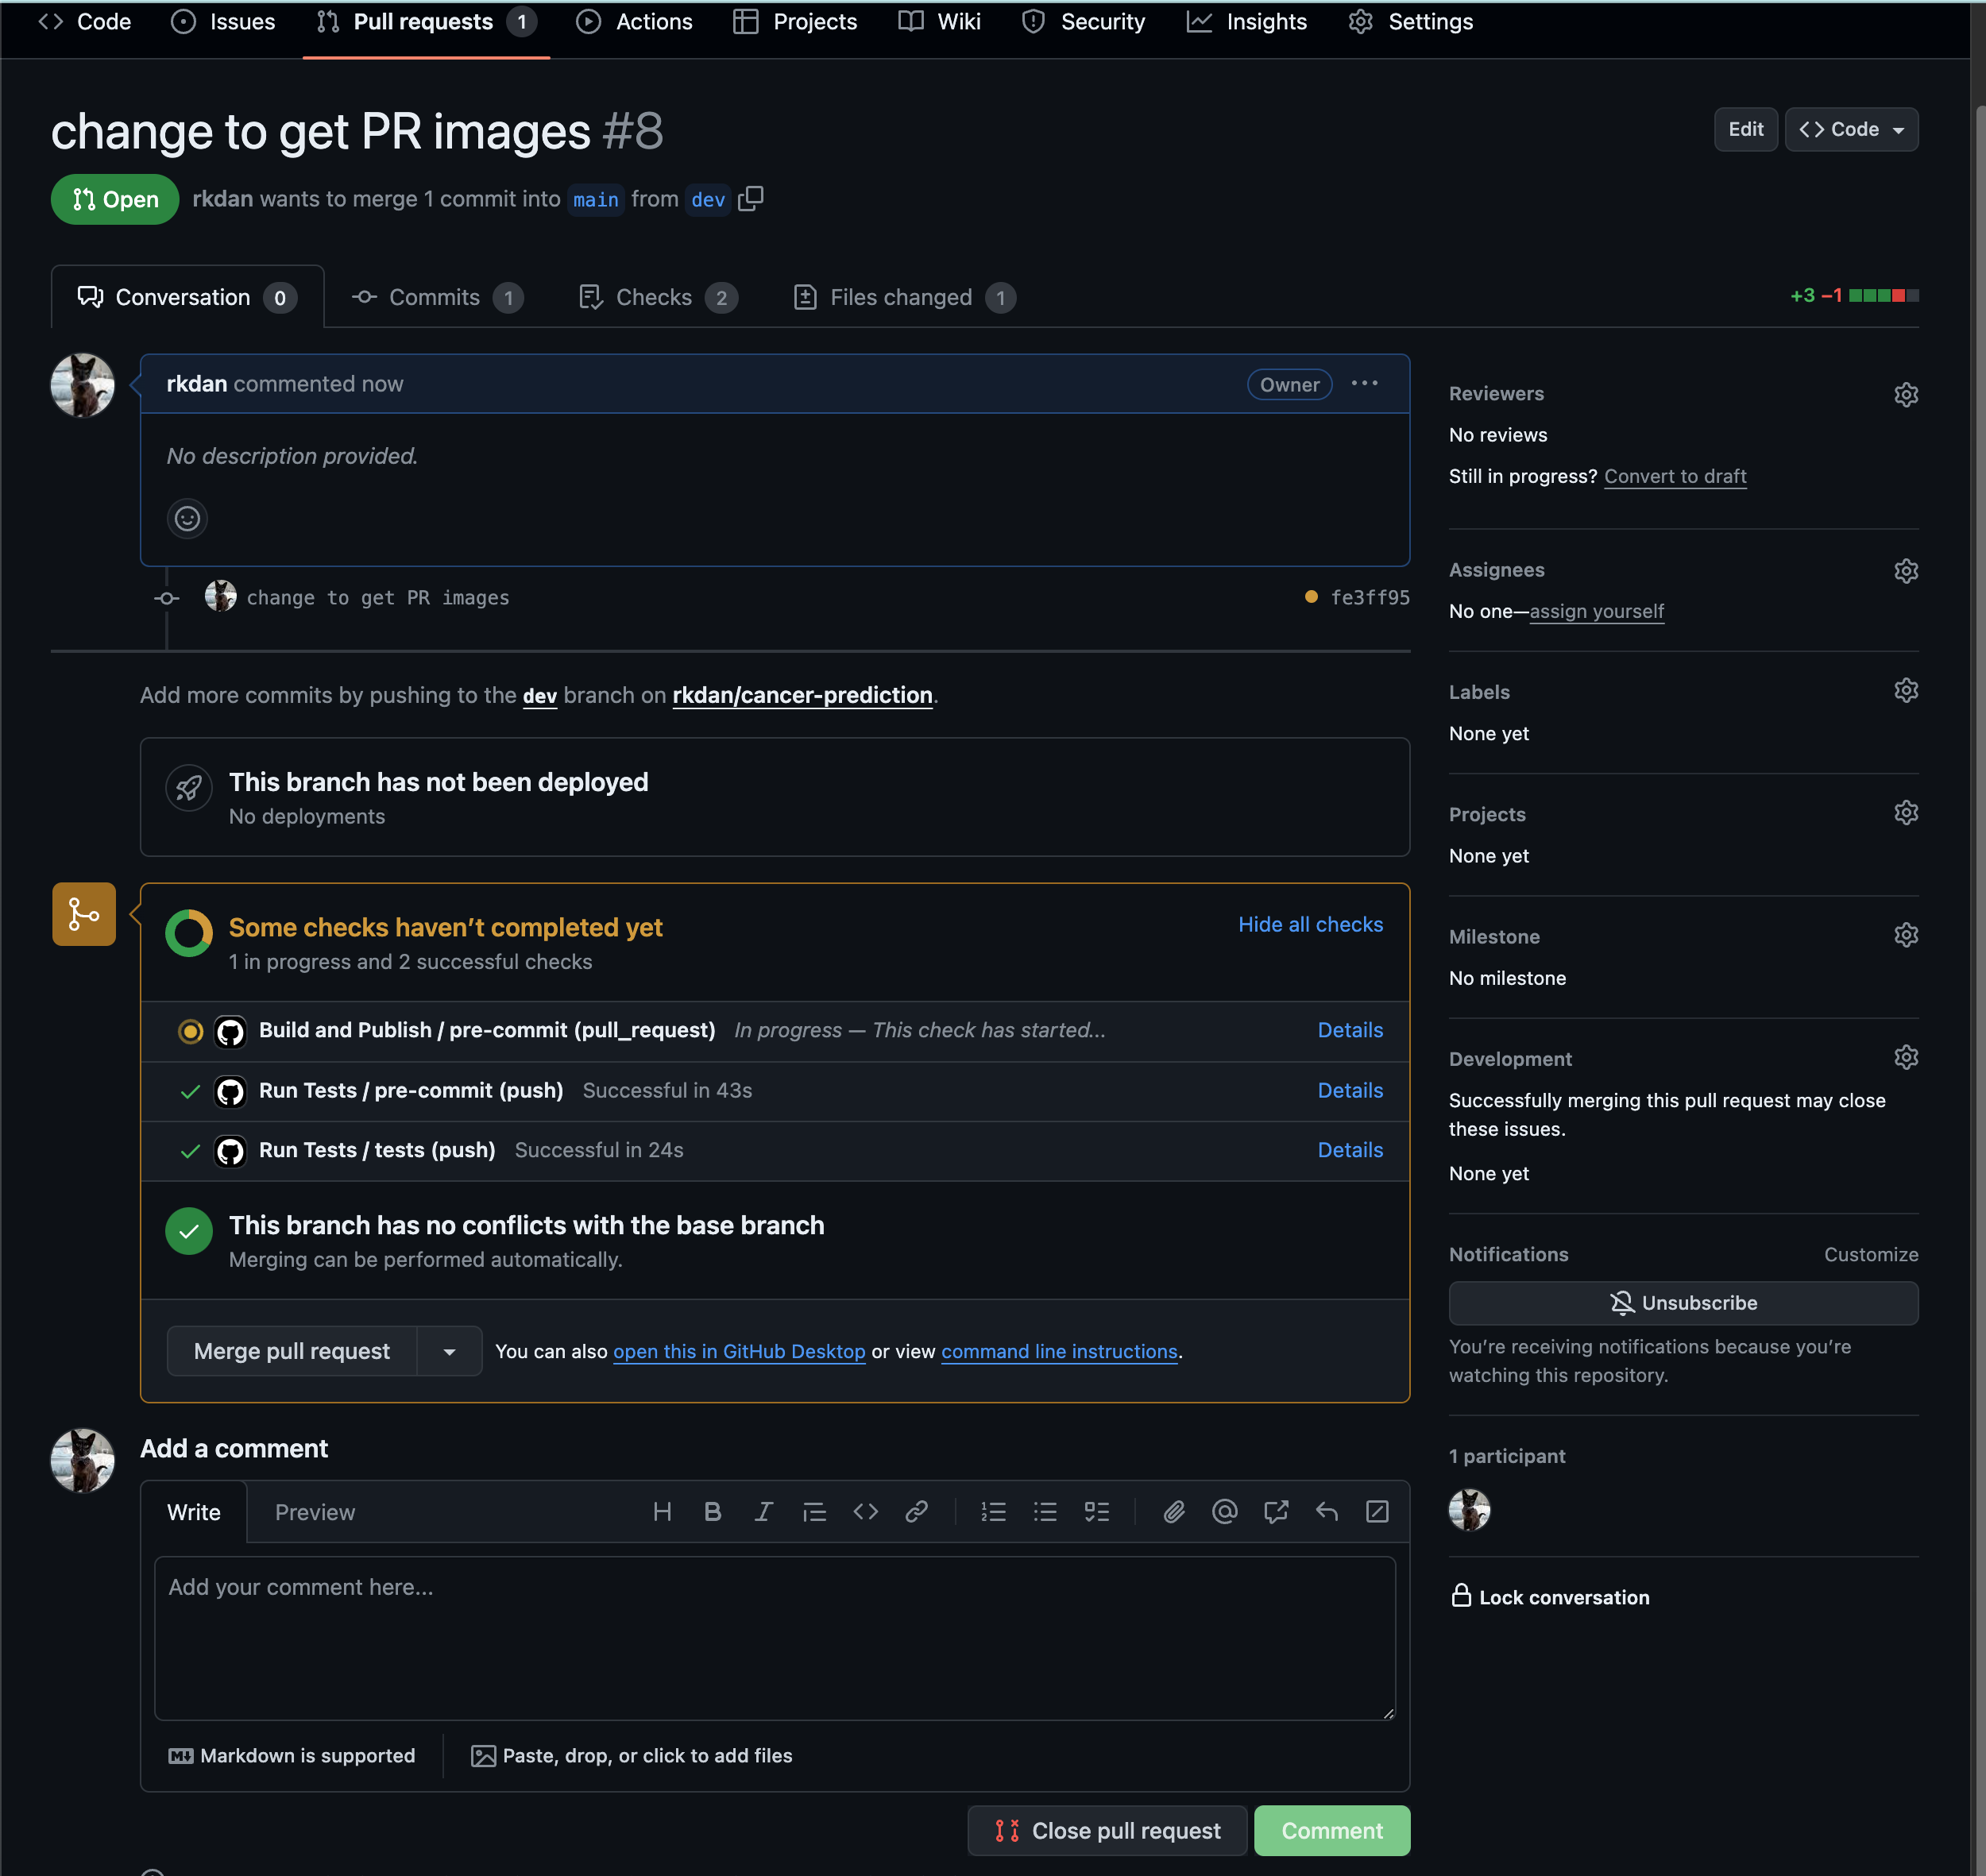Click into the Add your comment field
This screenshot has width=1986, height=1876.
coord(774,1638)
